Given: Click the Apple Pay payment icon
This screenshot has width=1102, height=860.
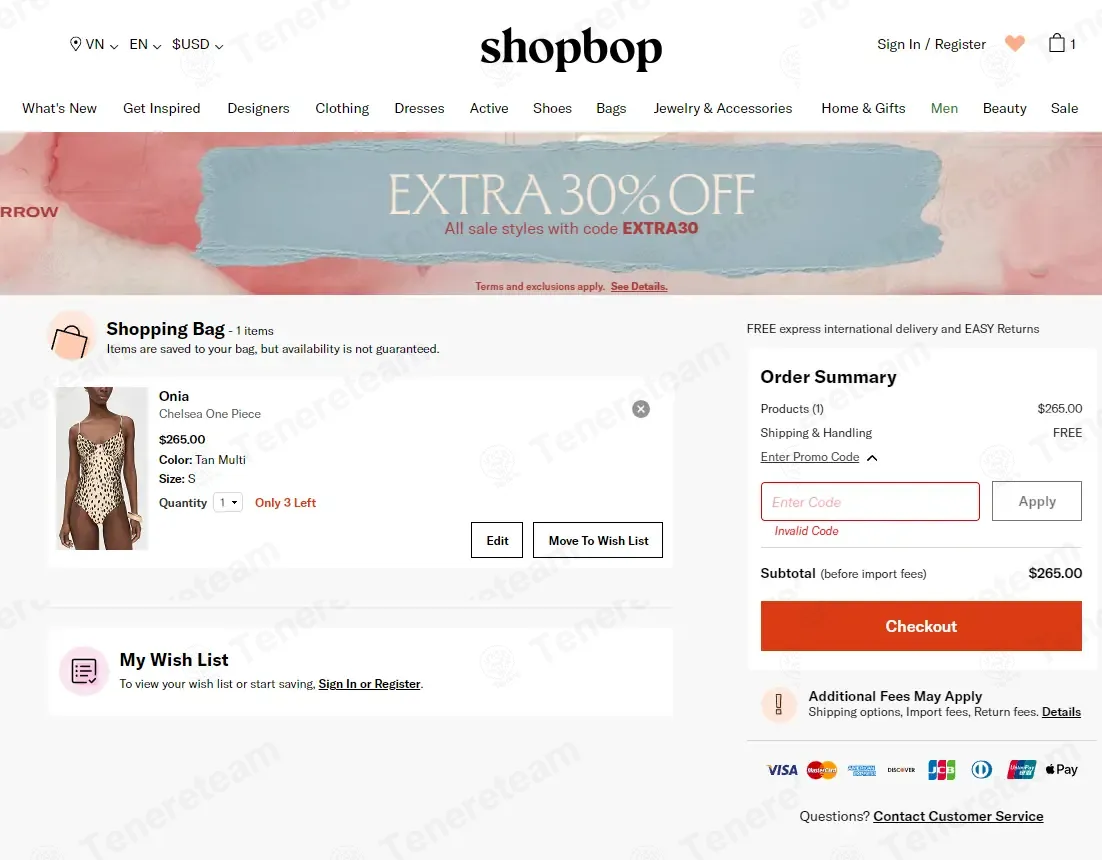Looking at the screenshot, I should pos(1061,769).
